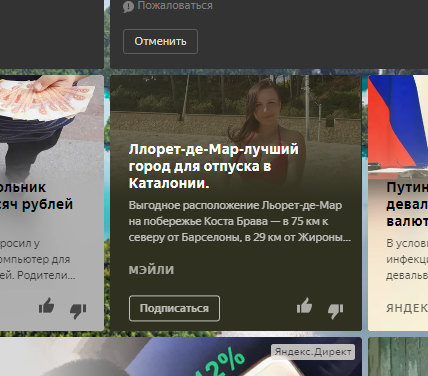Like the рублей article card
This screenshot has height=376, width=428.
coord(46,306)
